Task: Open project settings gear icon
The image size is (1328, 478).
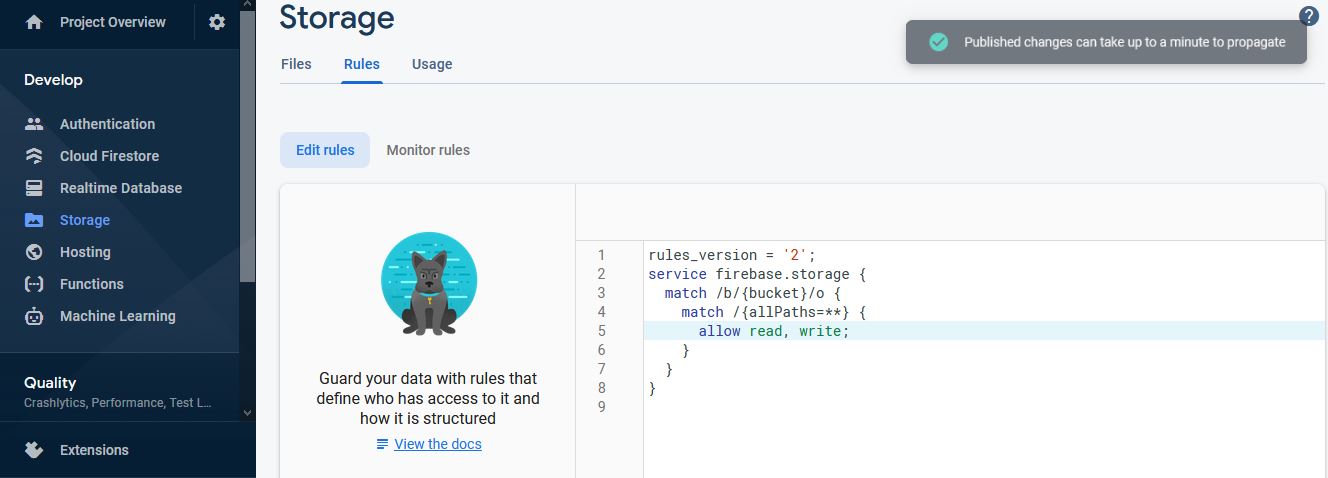Action: (x=217, y=22)
